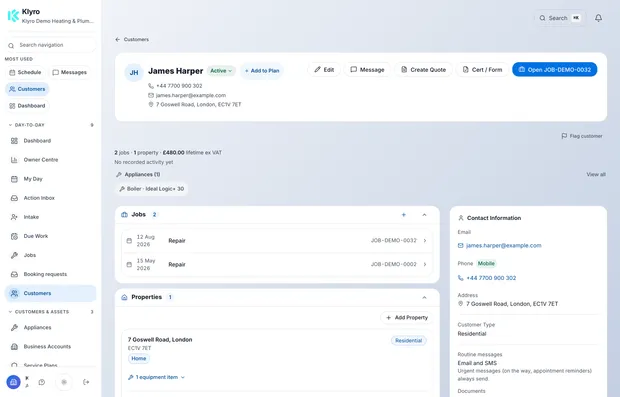
Task: Open the notifications bell
Action: pos(598,18)
